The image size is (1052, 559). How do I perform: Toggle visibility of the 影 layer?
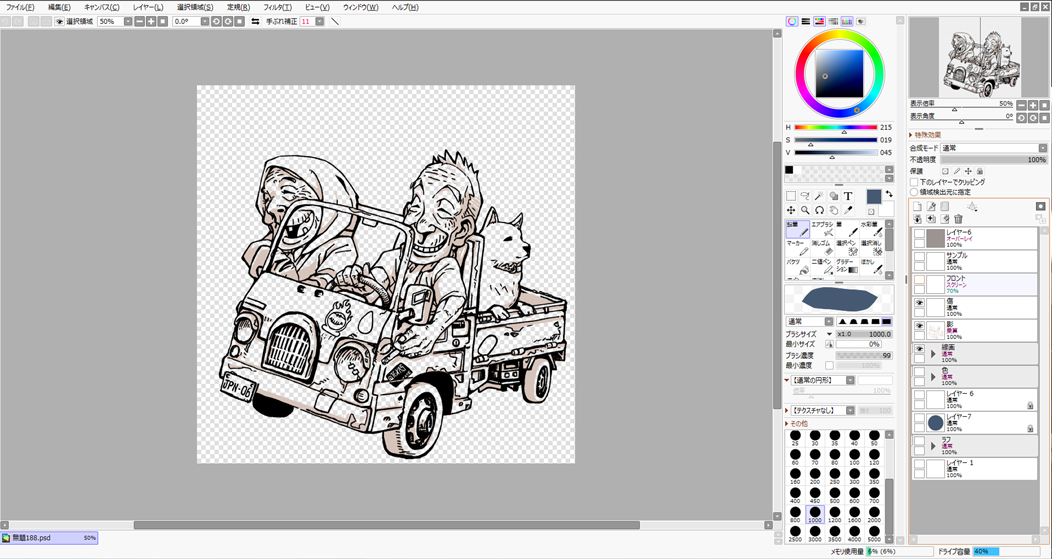(919, 327)
